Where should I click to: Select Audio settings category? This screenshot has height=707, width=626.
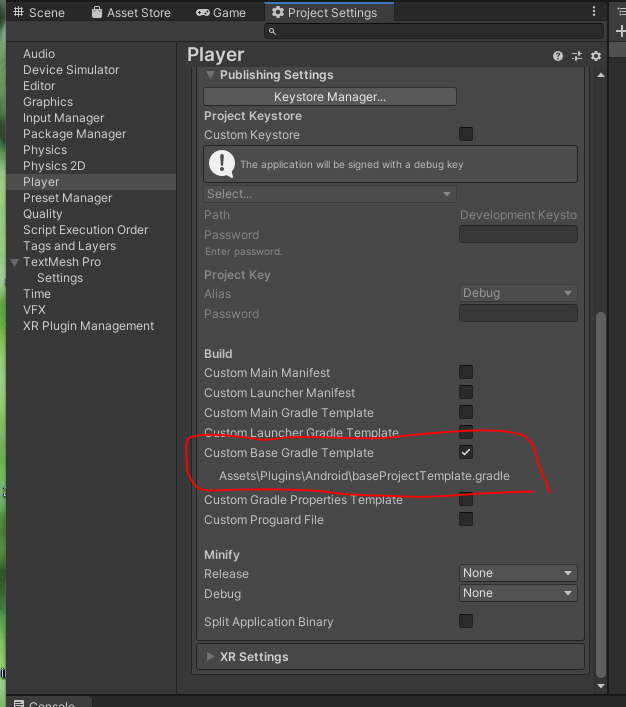[x=39, y=54]
